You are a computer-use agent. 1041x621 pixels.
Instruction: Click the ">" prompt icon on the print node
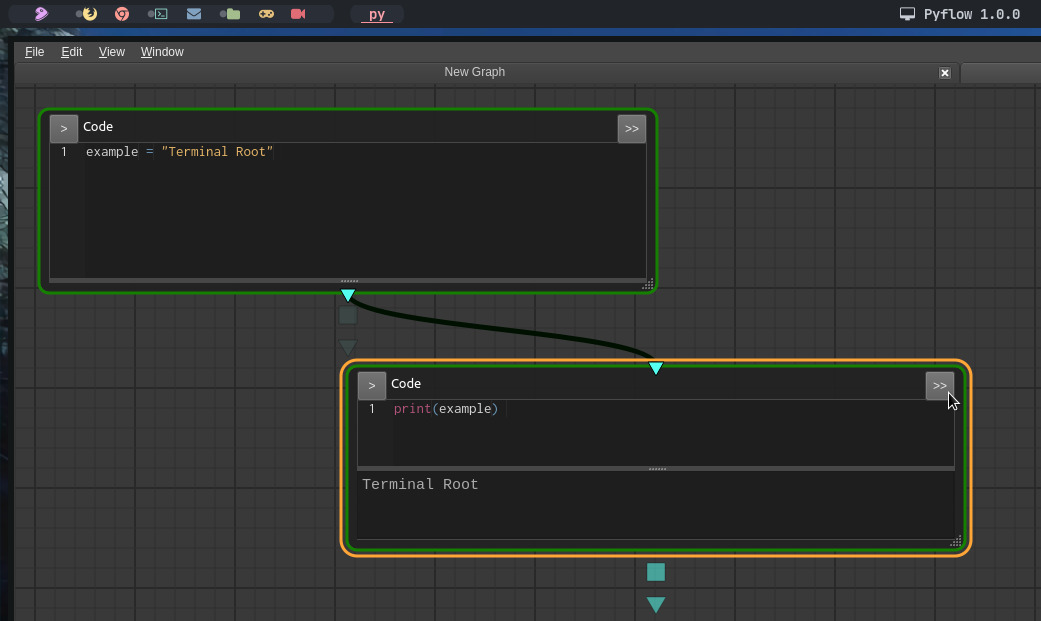coord(371,385)
